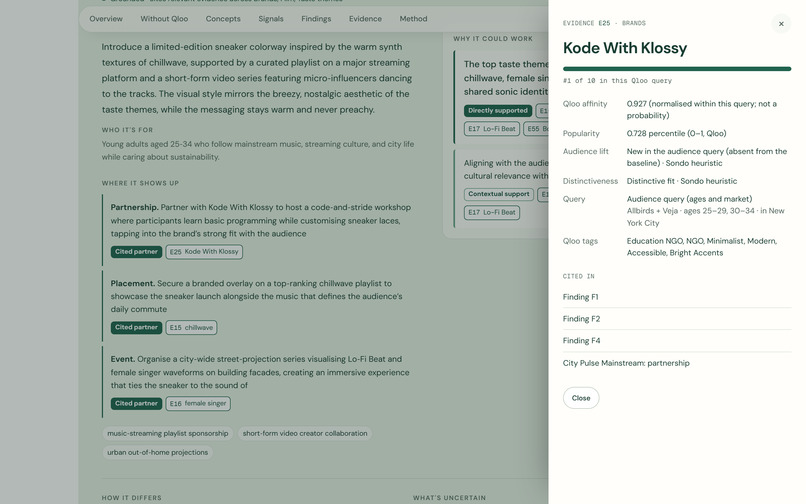Screen dimensions: 806x504
Task: Click the 'WHO IT'S FOR' heading
Action: (127, 130)
